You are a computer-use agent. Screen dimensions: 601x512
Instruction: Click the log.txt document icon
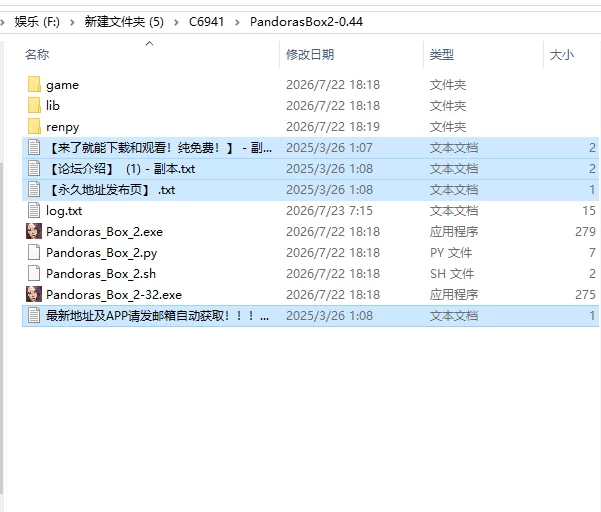click(x=34, y=210)
